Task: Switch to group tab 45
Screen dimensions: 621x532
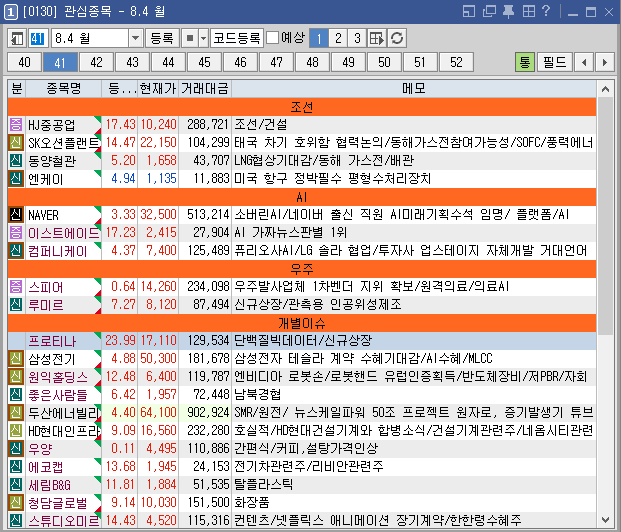Action: (x=204, y=62)
